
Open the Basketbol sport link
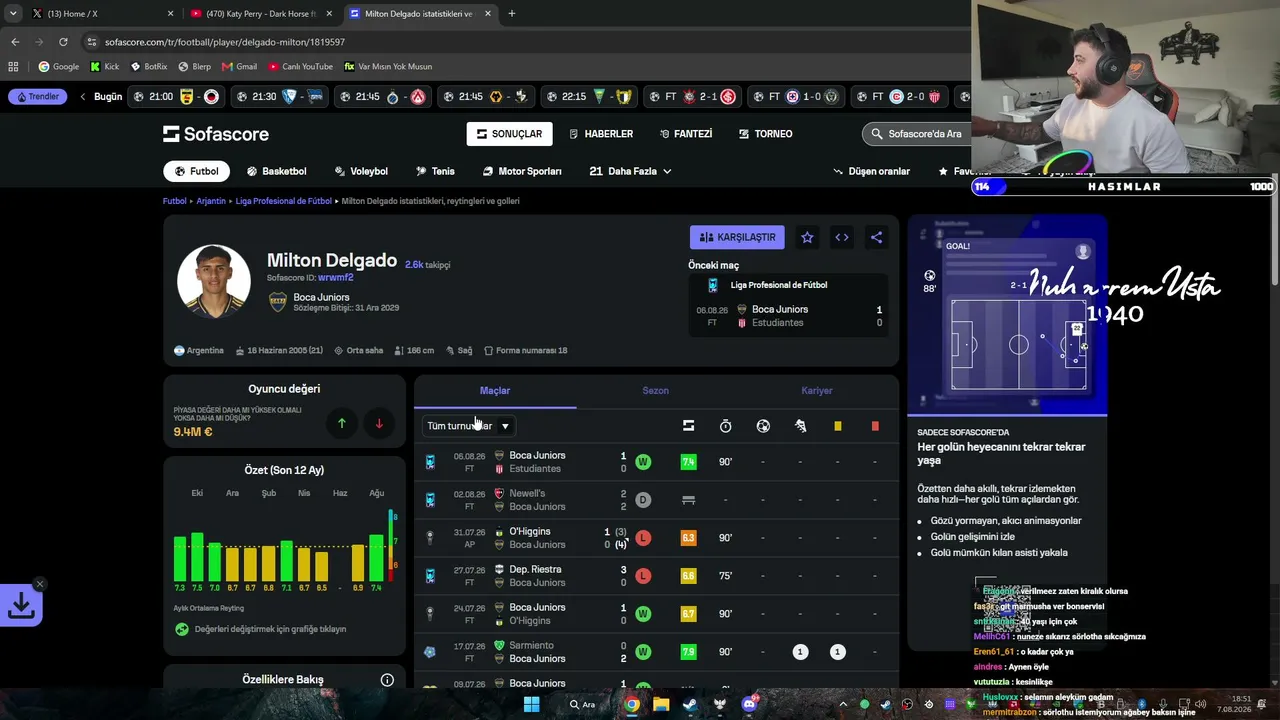pos(277,171)
